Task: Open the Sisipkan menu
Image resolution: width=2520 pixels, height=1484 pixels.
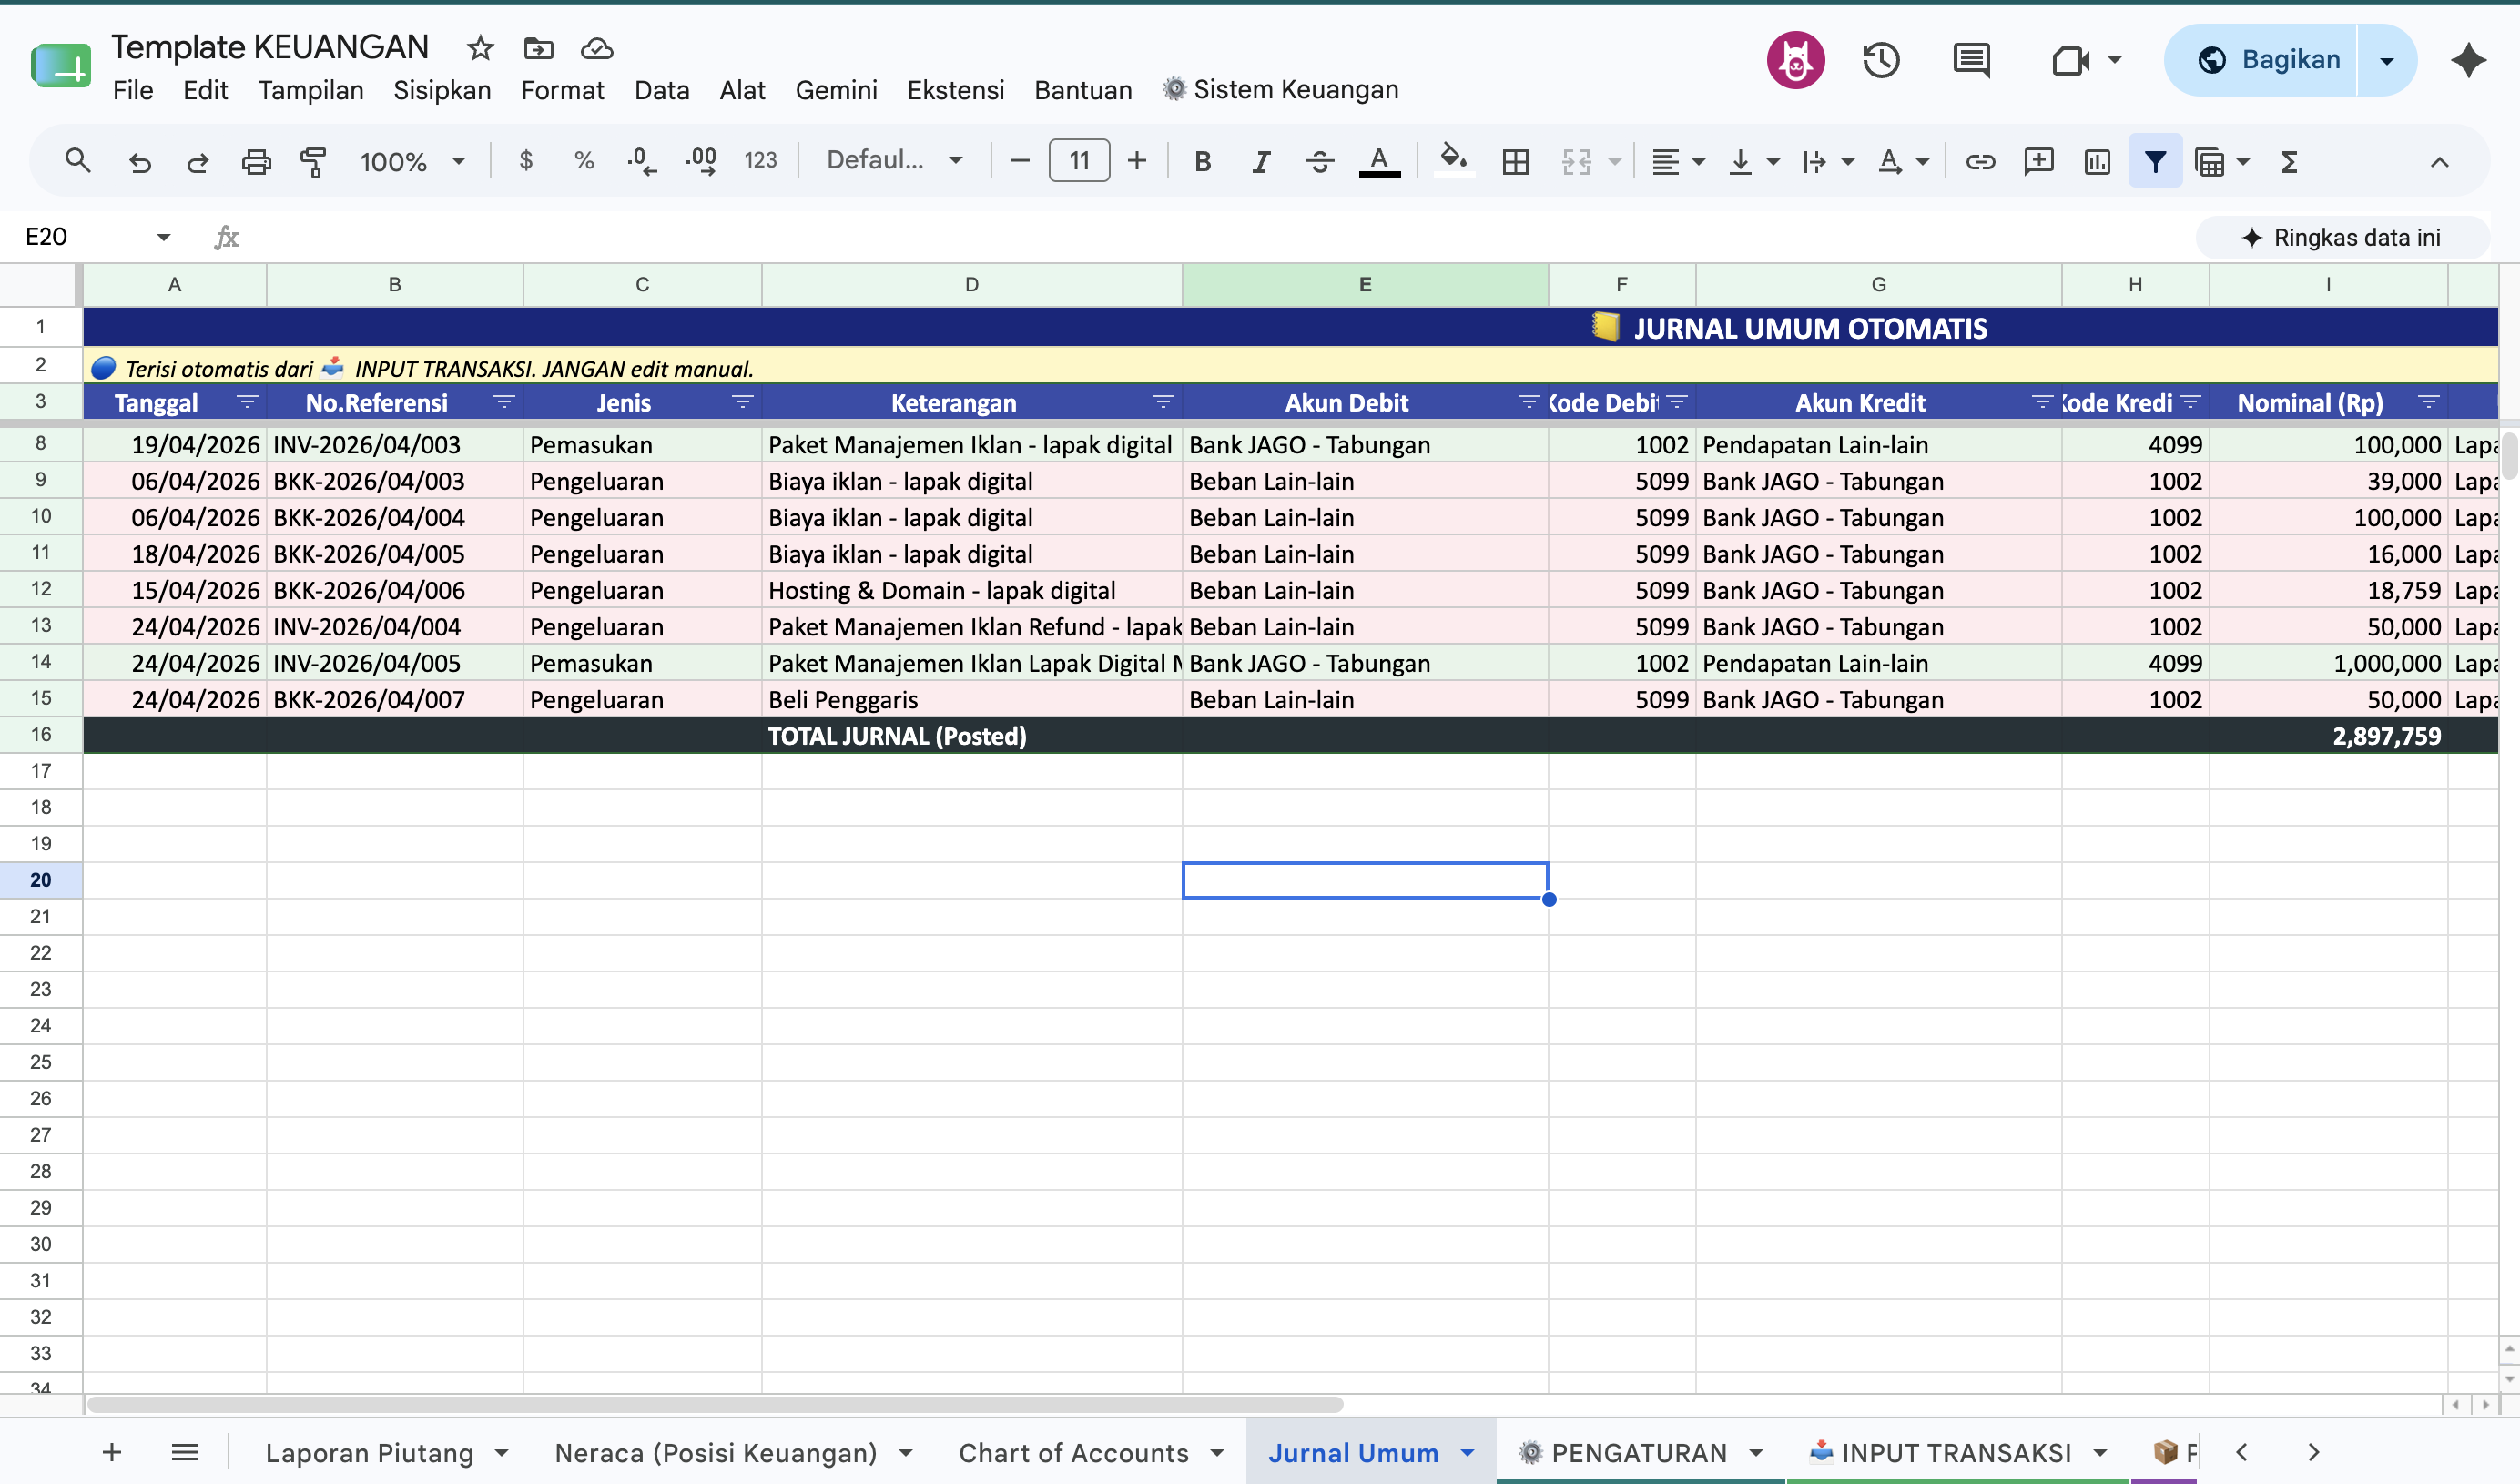Action: tap(442, 90)
